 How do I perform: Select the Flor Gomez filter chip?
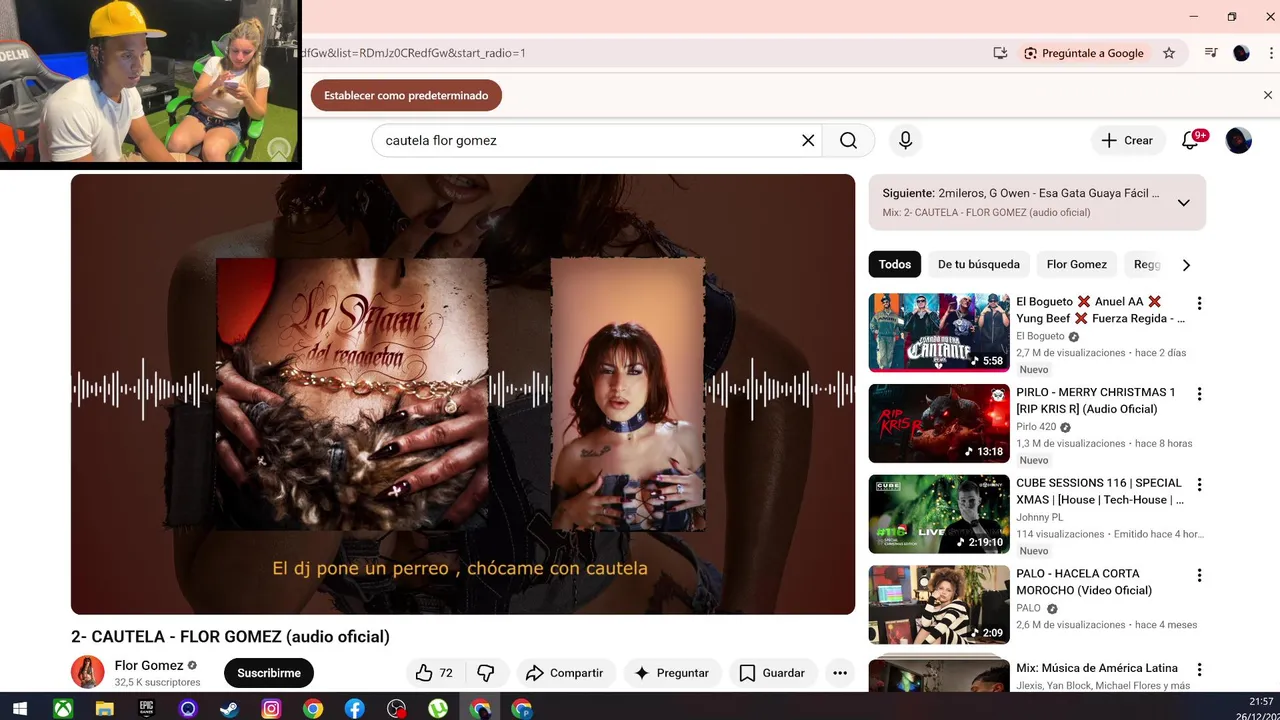[x=1077, y=265]
